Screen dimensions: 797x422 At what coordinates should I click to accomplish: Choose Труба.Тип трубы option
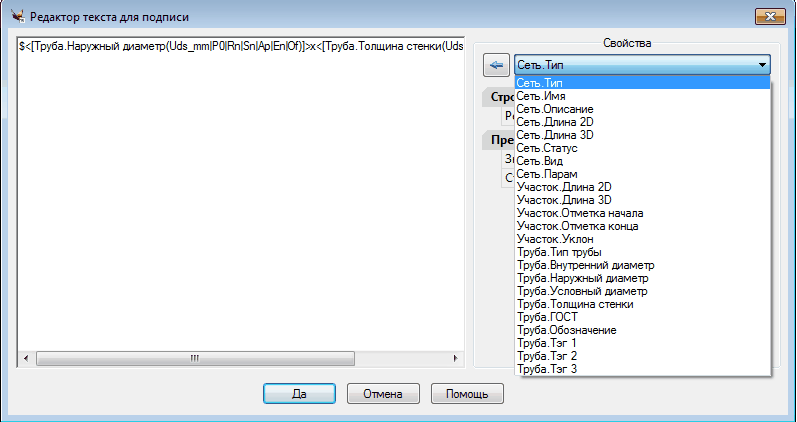pos(559,252)
